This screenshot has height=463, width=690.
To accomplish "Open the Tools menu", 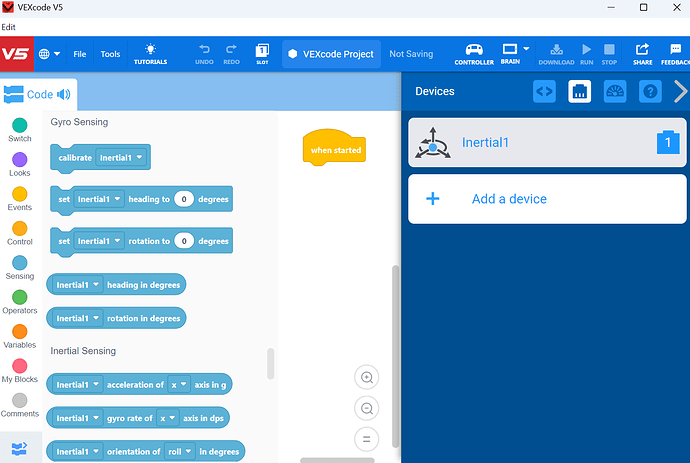I will click(x=110, y=54).
